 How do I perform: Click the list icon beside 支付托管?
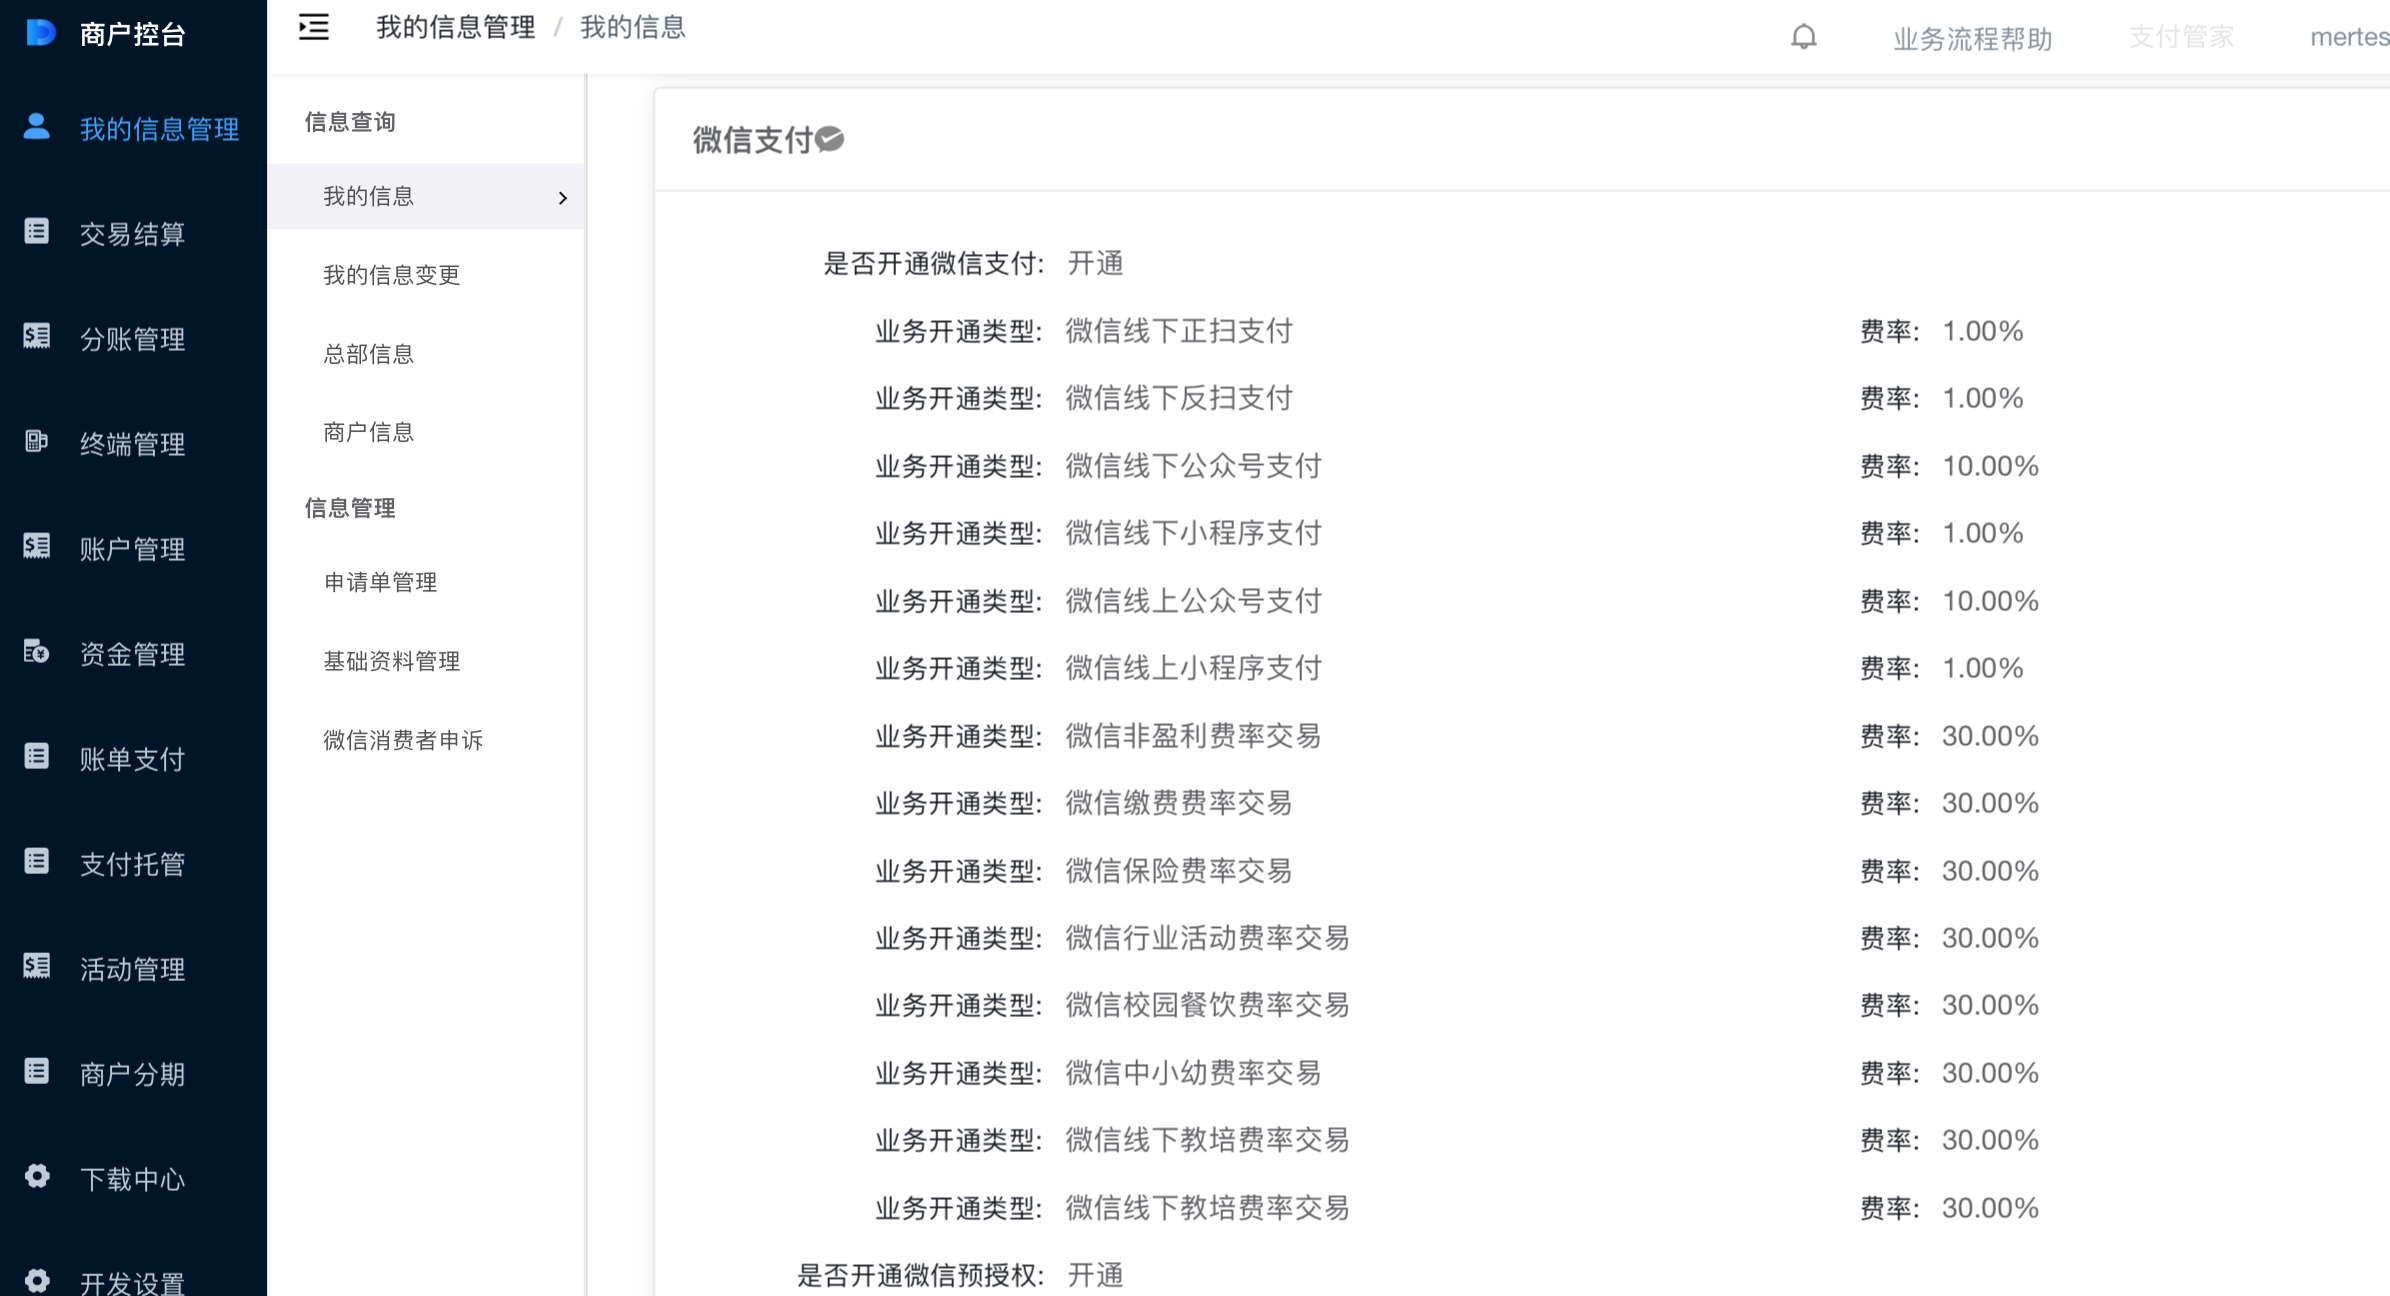tap(37, 862)
